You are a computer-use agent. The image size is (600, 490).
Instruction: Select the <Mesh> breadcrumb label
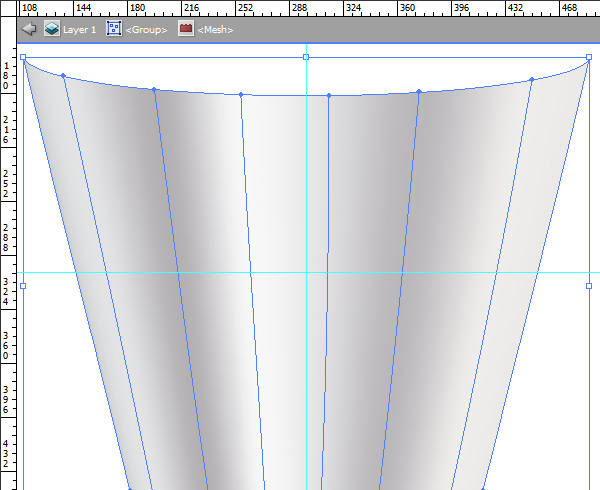click(215, 30)
